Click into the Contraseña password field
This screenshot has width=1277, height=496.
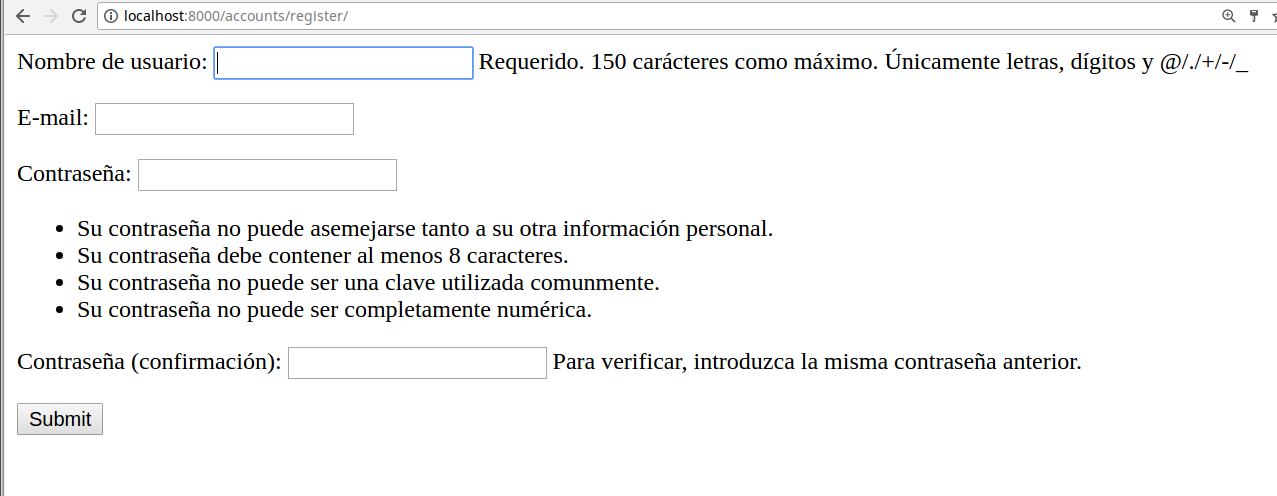pos(267,175)
